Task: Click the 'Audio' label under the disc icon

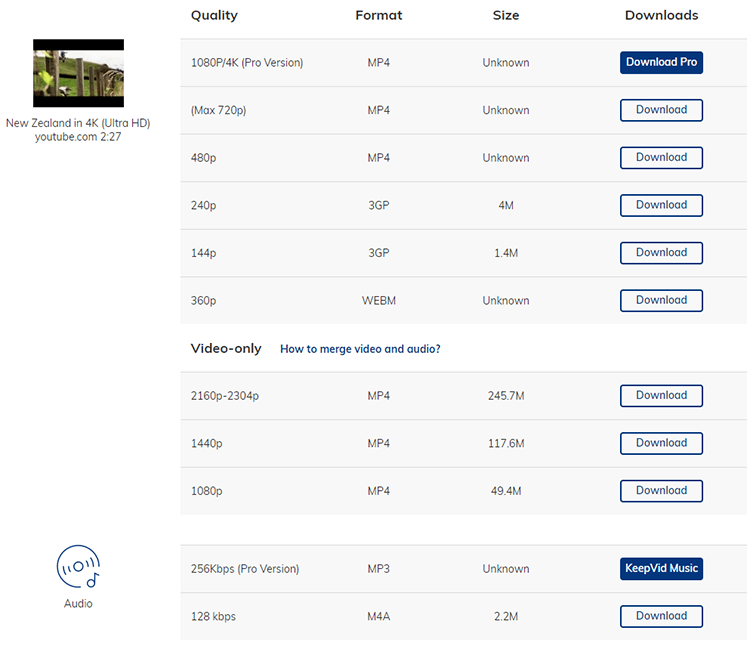Action: coord(78,604)
